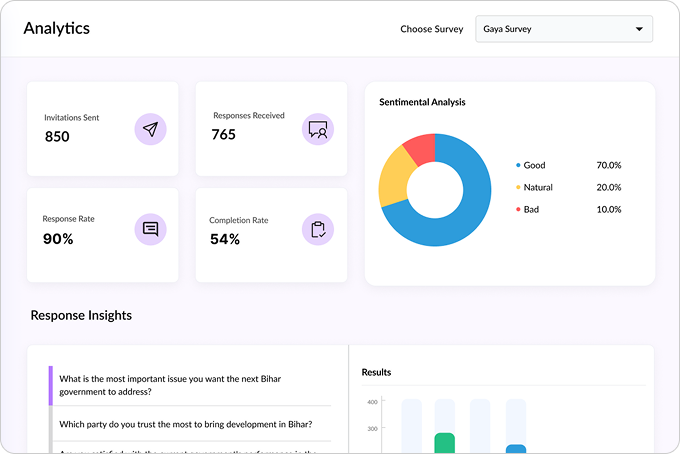Click the Invitations Sent 850 card

point(102,129)
